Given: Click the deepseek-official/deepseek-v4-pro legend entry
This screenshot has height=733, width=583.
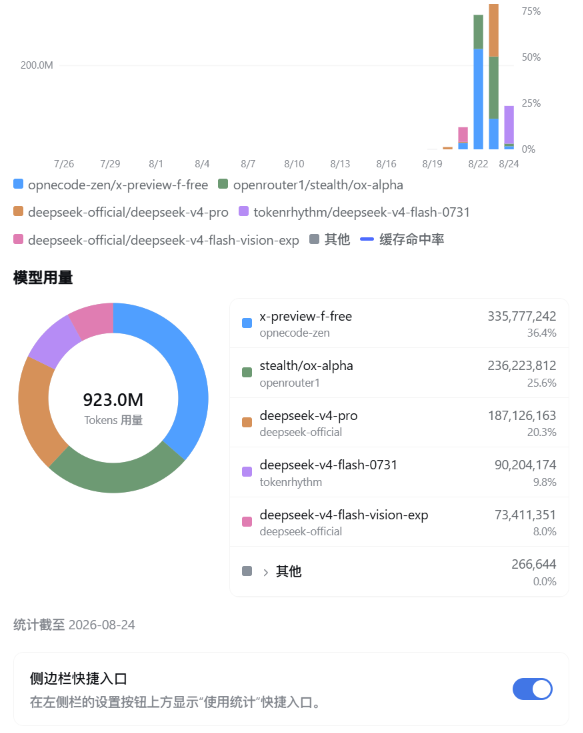Looking at the screenshot, I should (x=121, y=212).
